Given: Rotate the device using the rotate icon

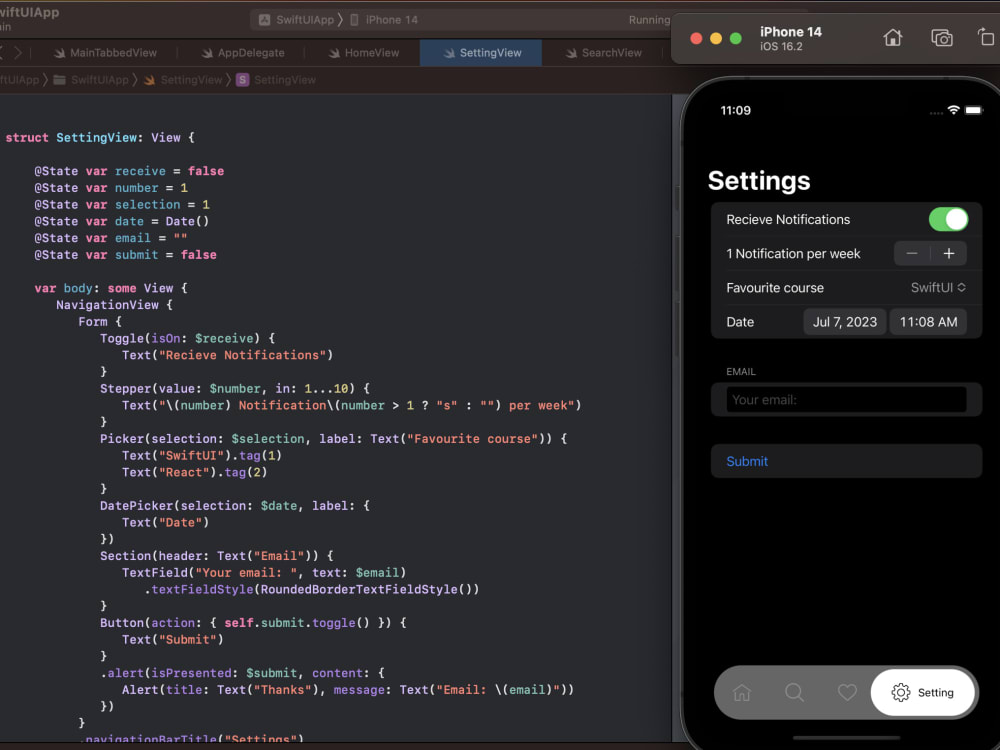Looking at the screenshot, I should pos(985,36).
